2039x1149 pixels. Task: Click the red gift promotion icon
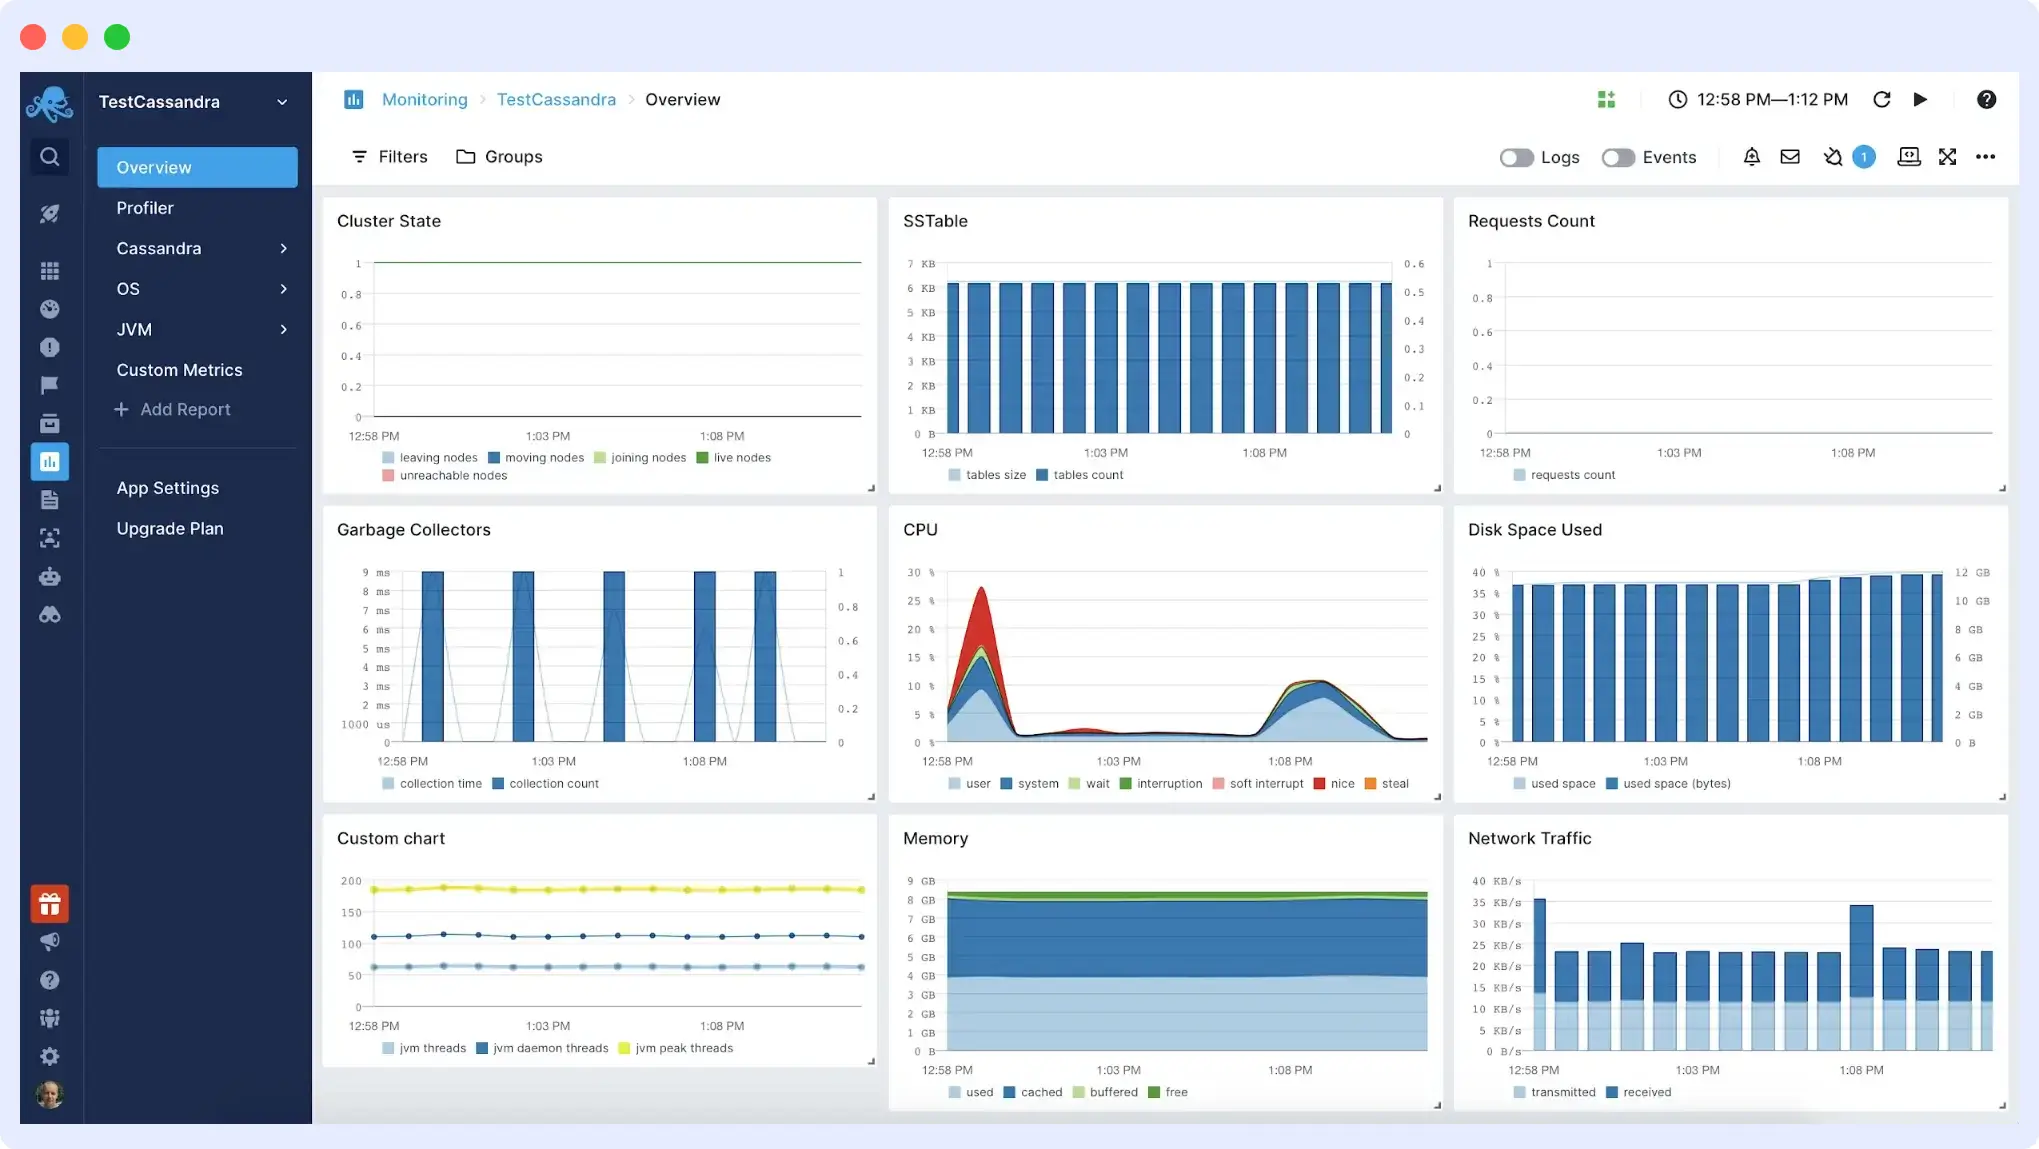click(x=50, y=903)
